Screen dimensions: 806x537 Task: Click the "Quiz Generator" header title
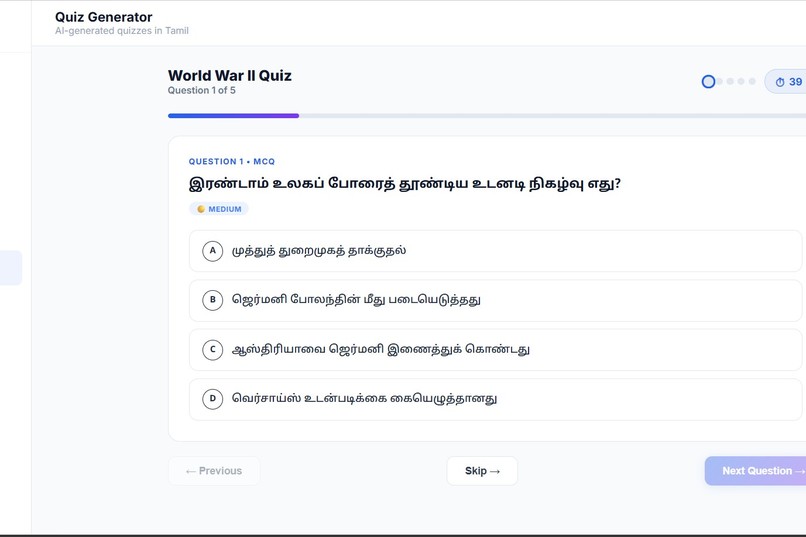[x=104, y=17]
